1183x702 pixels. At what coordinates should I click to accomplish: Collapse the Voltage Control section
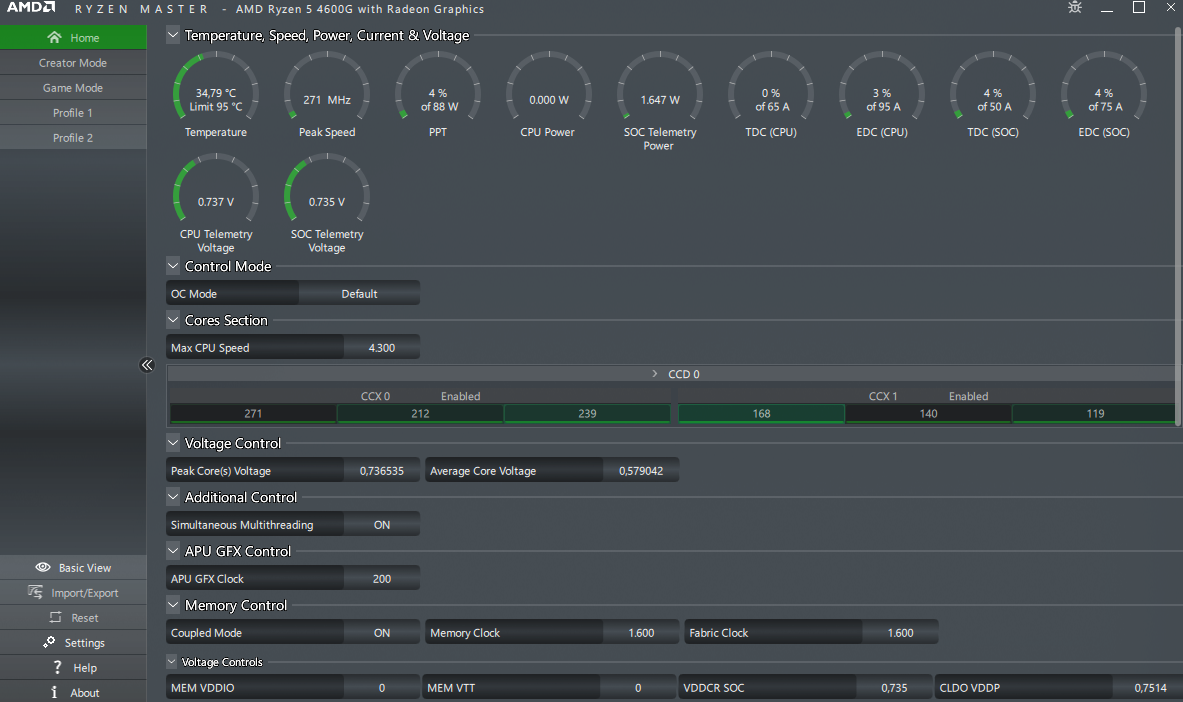(173, 443)
